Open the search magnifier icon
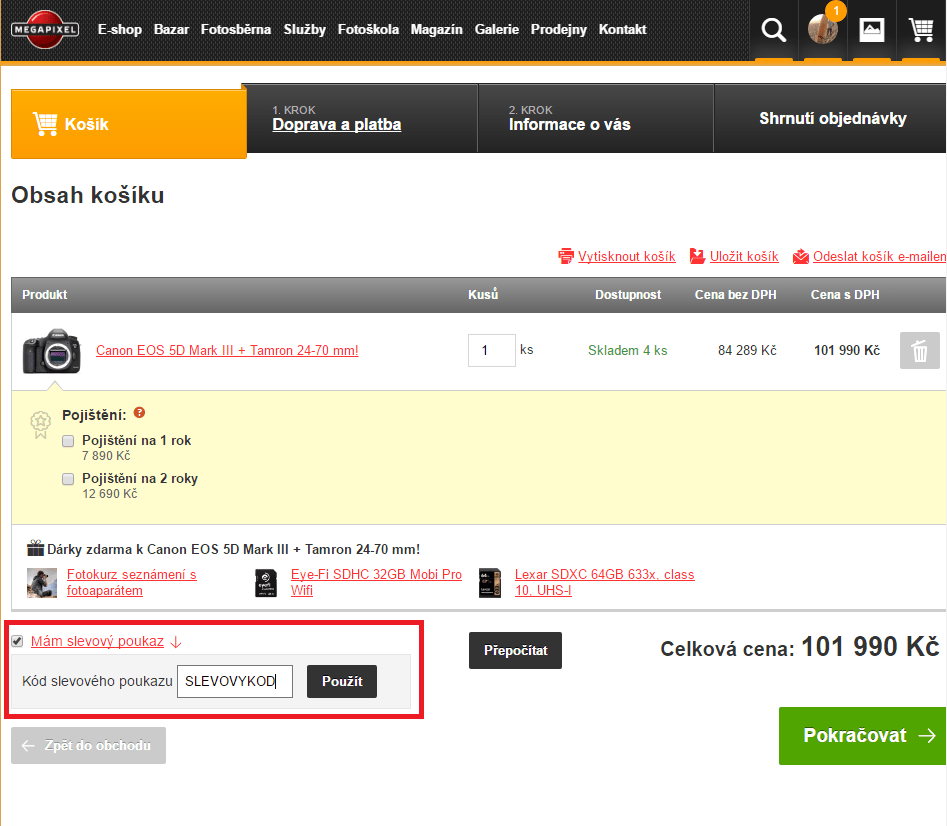 [x=774, y=30]
